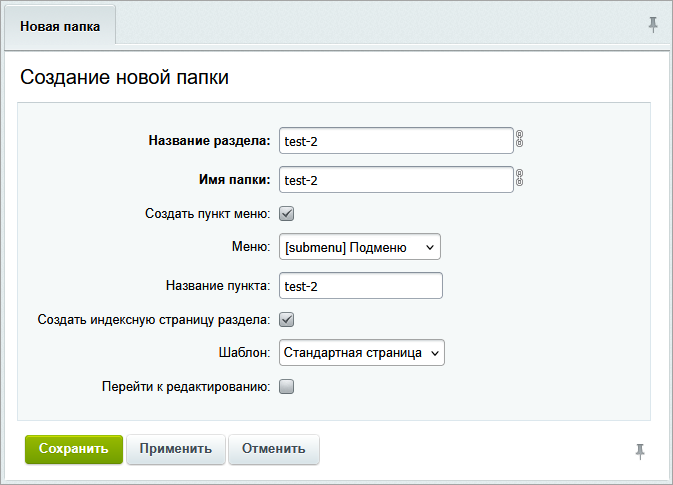Click the chain link icon next to Имя папки
This screenshot has width=673, height=485.
pos(519,179)
